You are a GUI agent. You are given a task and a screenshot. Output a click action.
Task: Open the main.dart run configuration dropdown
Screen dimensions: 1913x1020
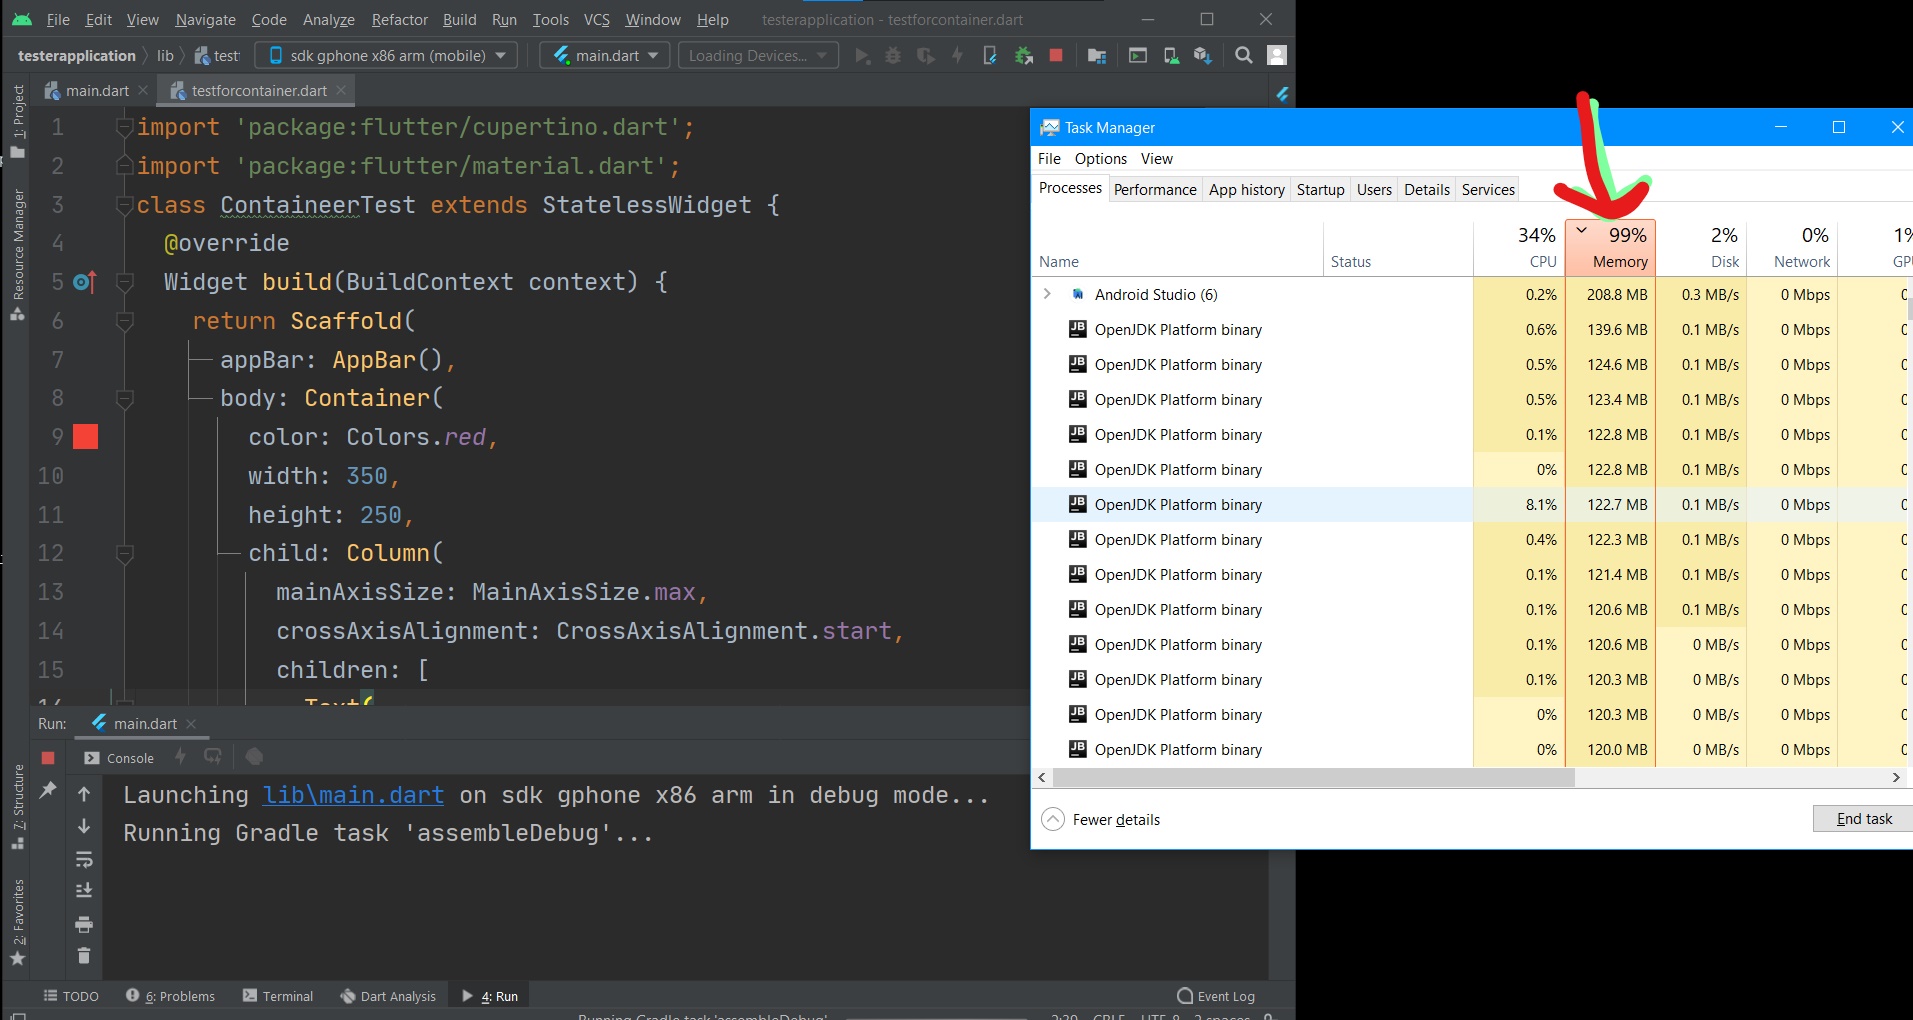pos(603,55)
